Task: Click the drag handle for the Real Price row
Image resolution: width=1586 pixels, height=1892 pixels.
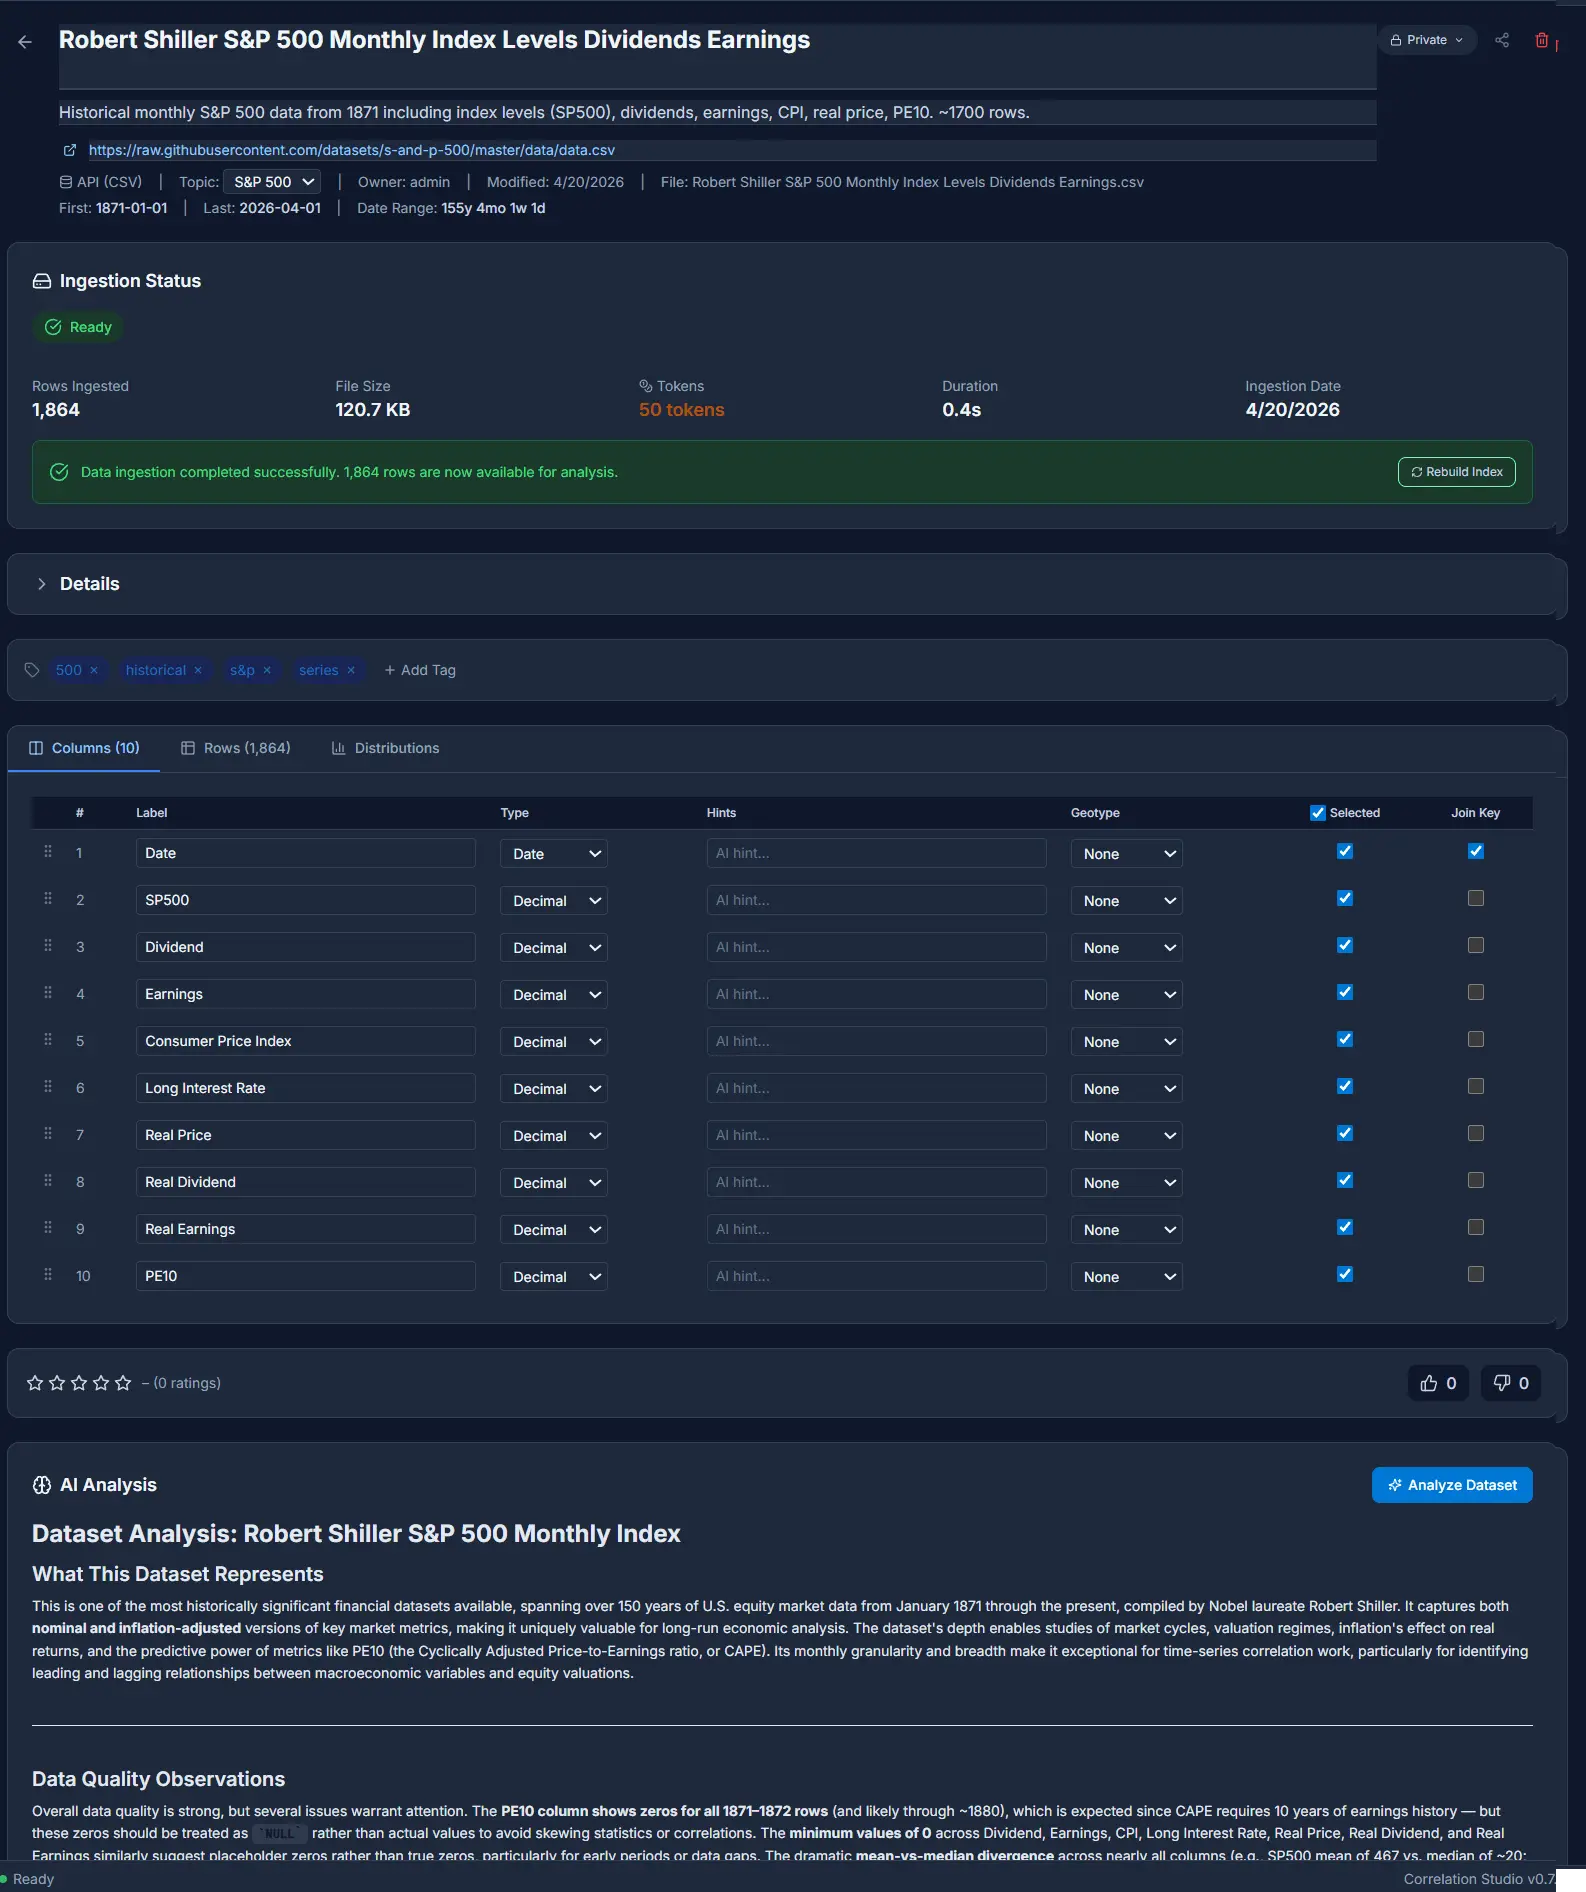Action: tap(48, 1134)
